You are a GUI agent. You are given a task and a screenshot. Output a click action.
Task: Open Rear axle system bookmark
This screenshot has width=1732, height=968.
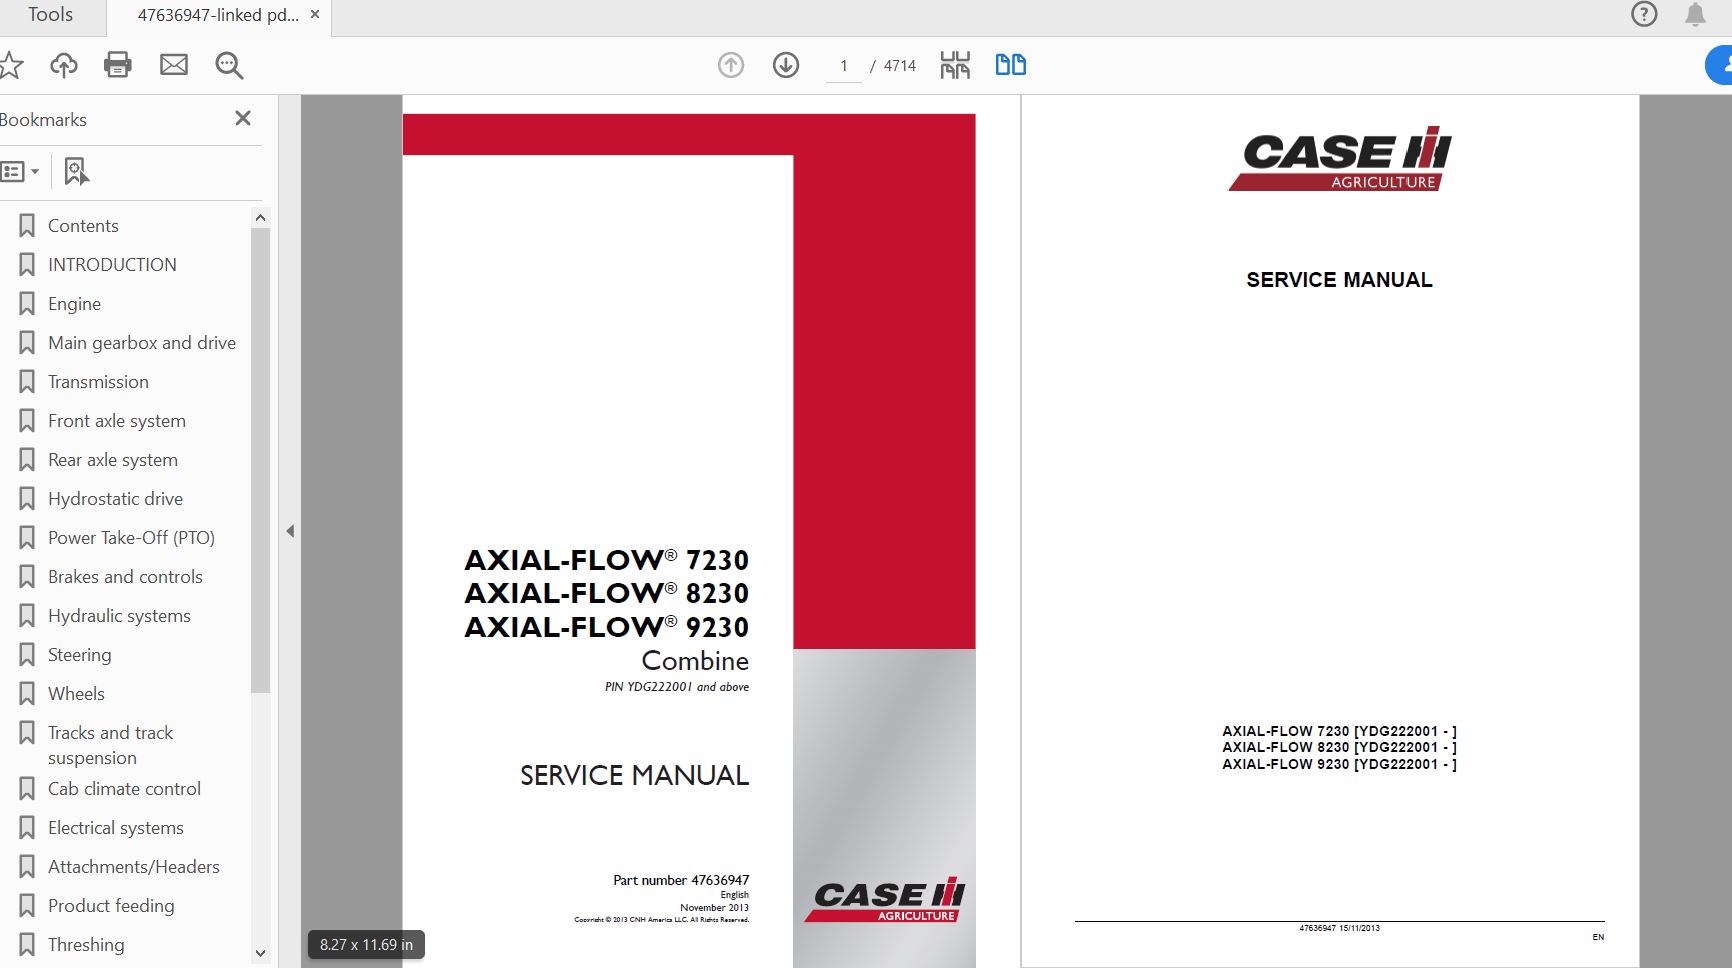point(113,460)
